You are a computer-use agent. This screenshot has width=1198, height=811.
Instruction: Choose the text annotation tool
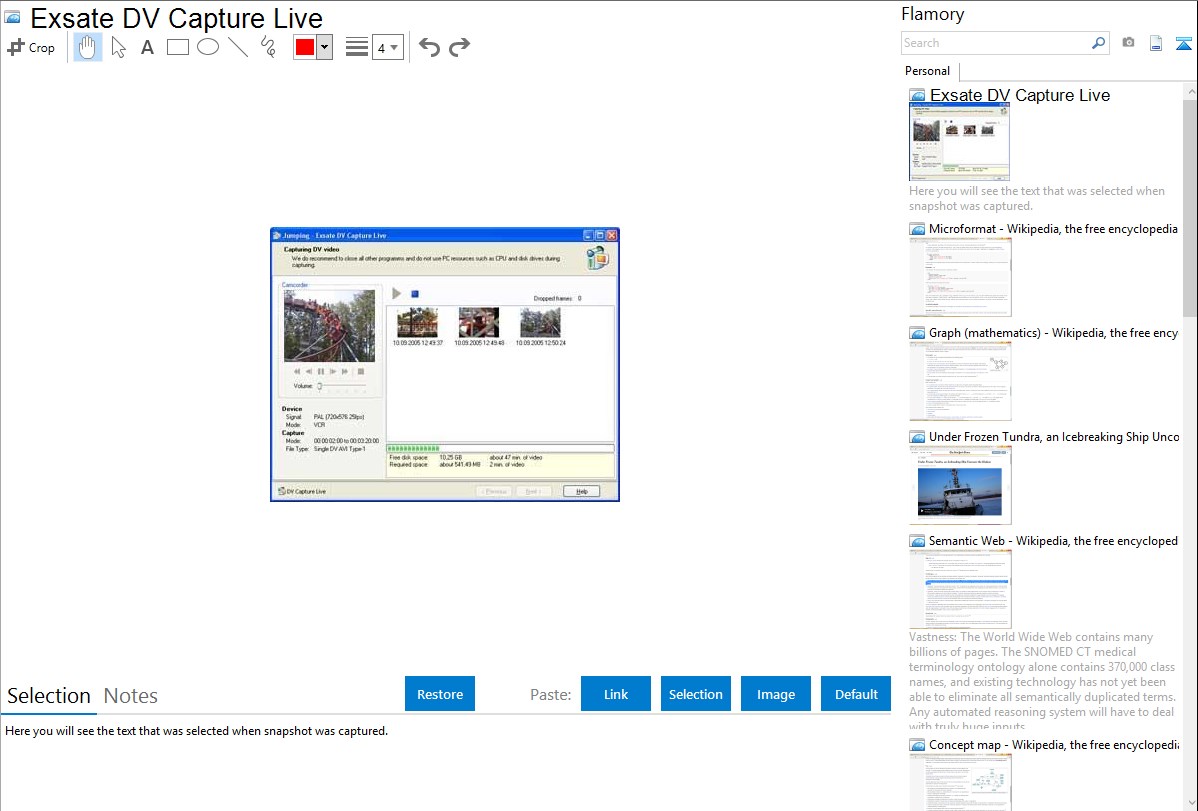[147, 47]
